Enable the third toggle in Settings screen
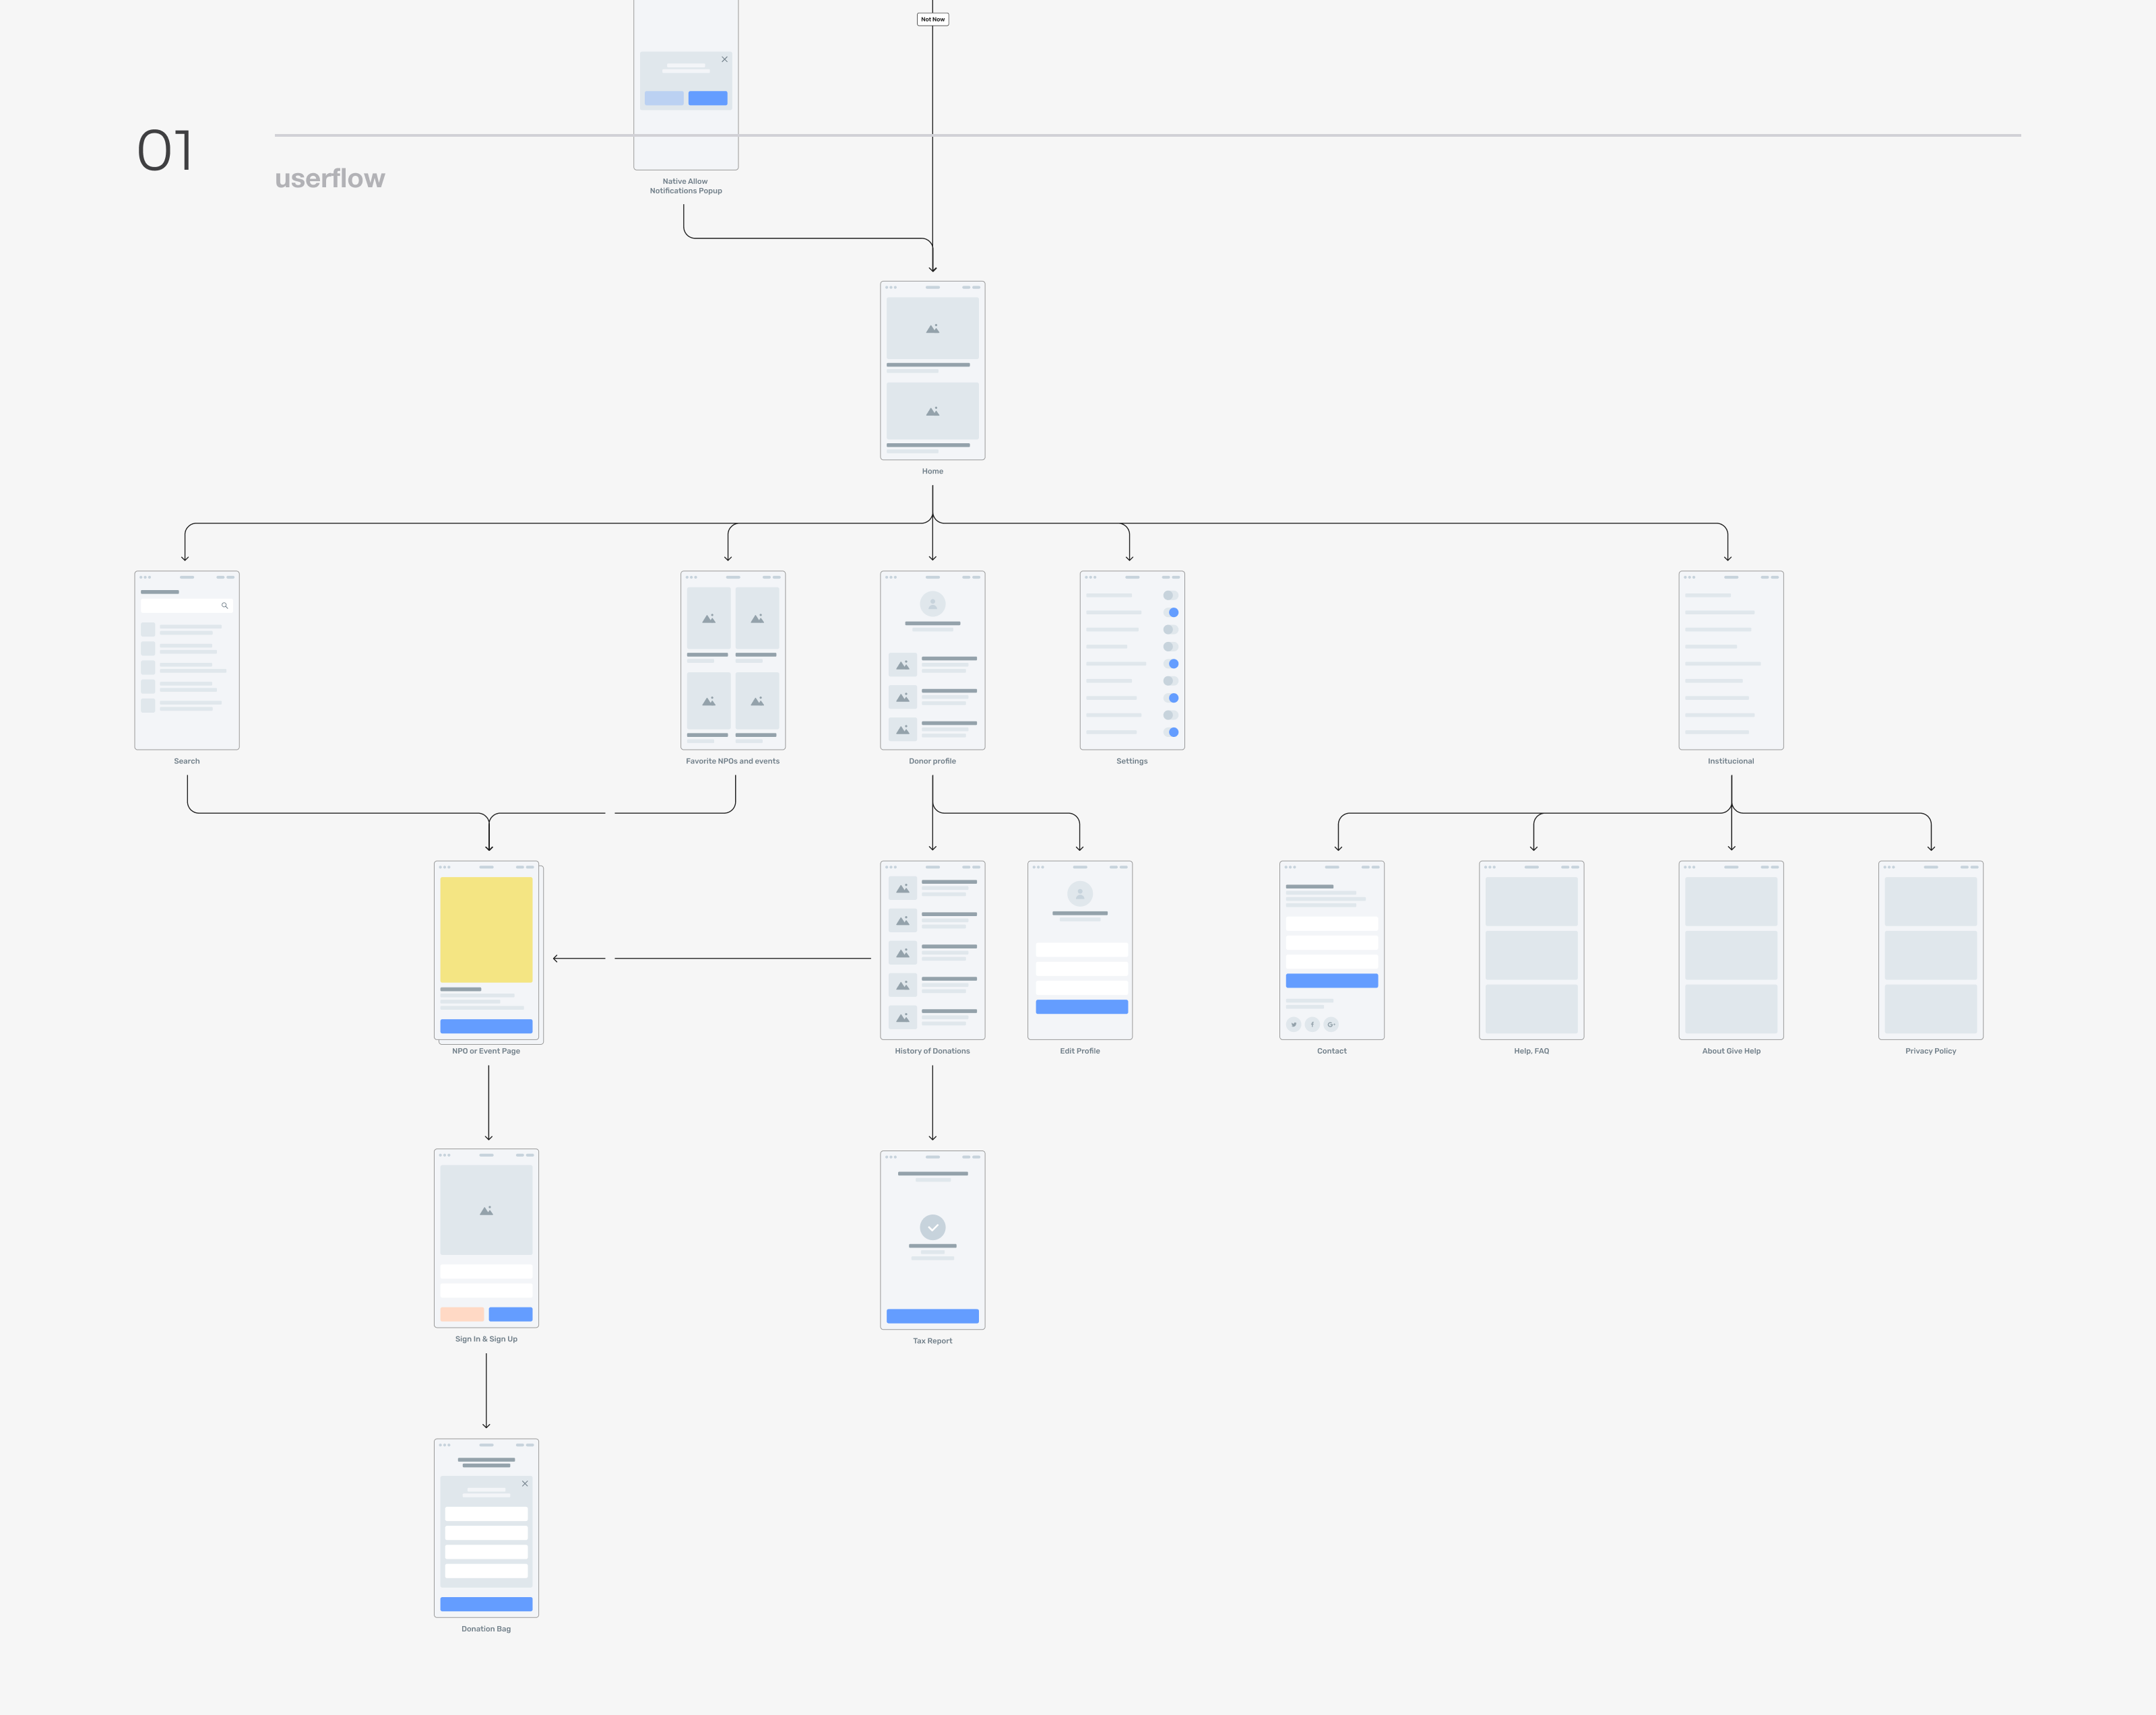The image size is (2156, 1715). click(x=1171, y=630)
